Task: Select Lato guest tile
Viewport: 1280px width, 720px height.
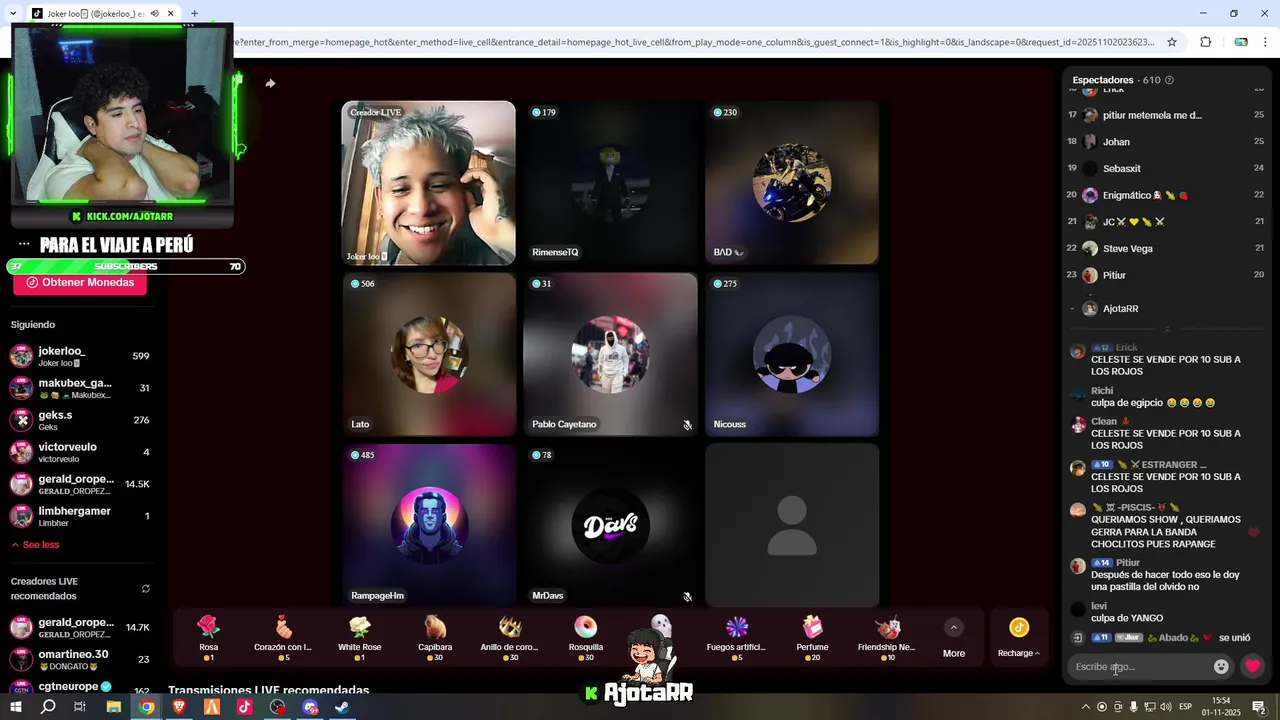Action: click(x=428, y=355)
